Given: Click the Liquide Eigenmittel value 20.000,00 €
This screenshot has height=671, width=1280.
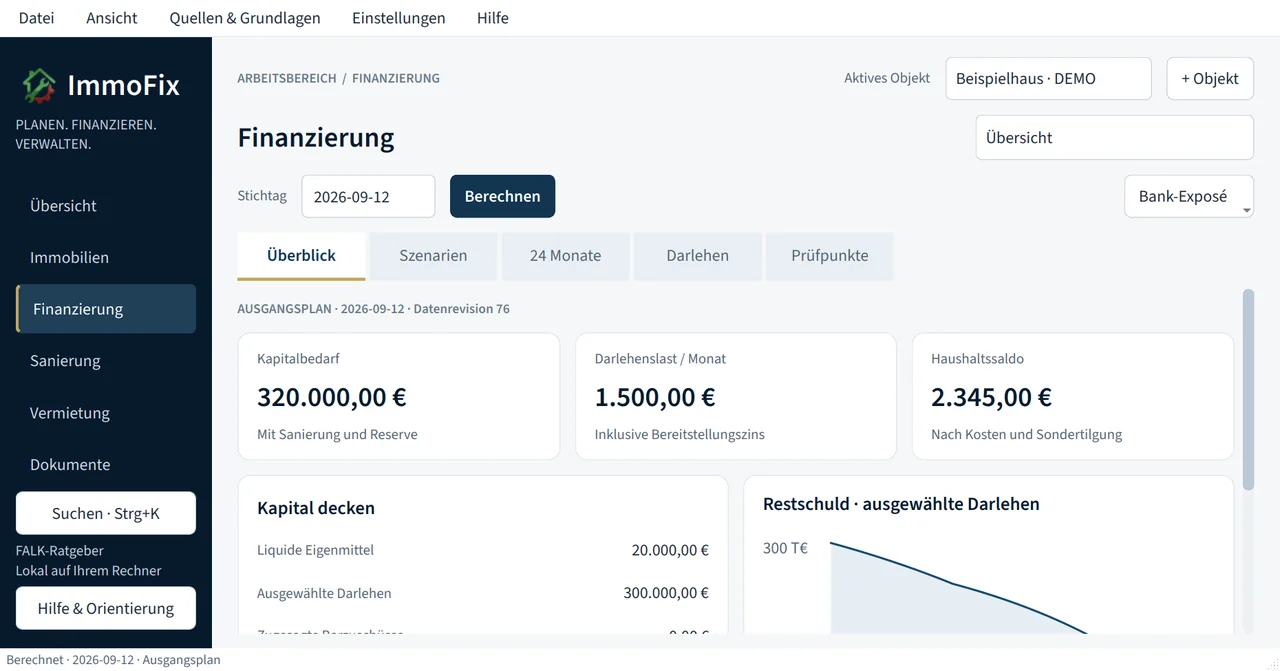Looking at the screenshot, I should (x=670, y=550).
